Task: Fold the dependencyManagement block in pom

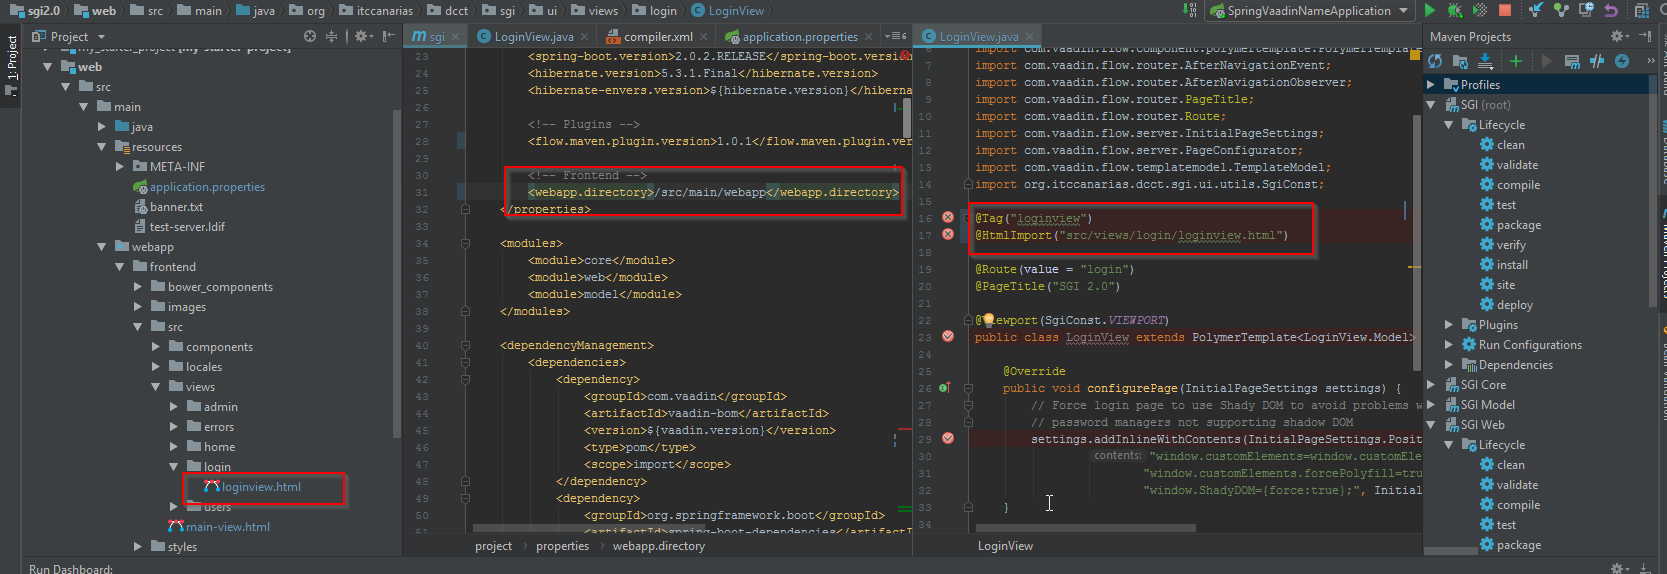Action: pyautogui.click(x=465, y=345)
